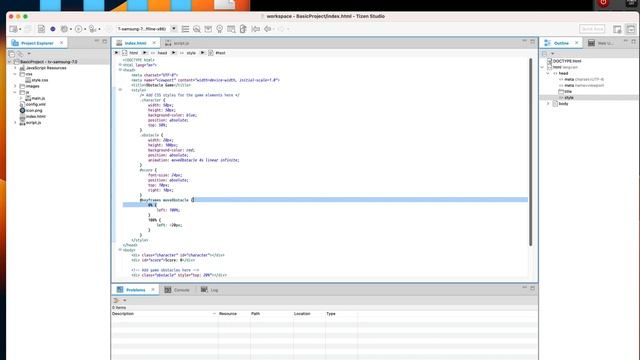Image resolution: width=640 pixels, height=360 pixels.
Task: Collapse the style element fold marker
Action: point(120,90)
